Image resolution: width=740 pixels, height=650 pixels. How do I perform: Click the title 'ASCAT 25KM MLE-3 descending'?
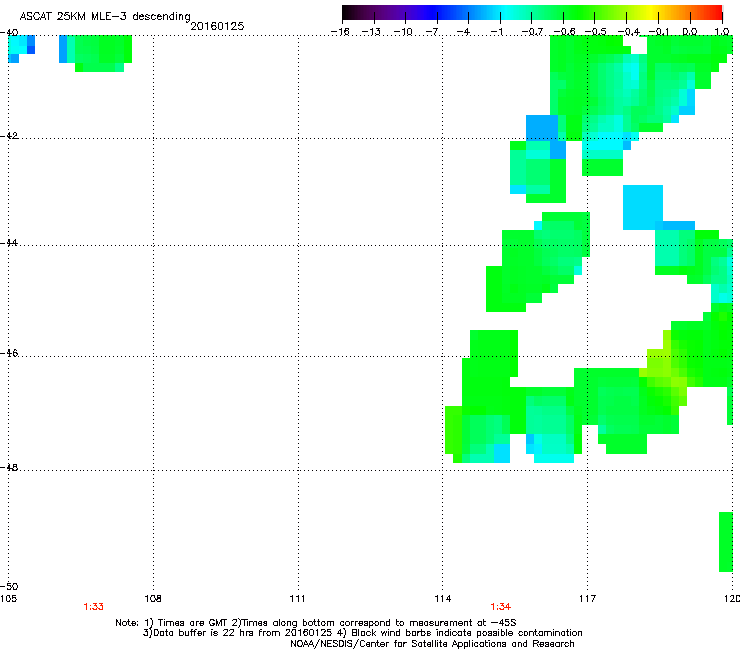[x=105, y=16]
